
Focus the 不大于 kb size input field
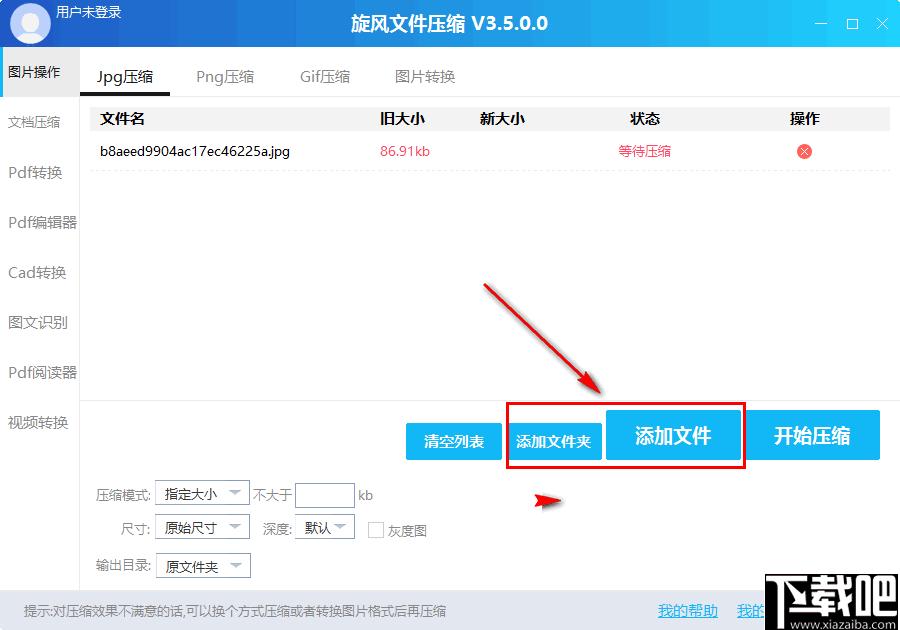point(324,495)
